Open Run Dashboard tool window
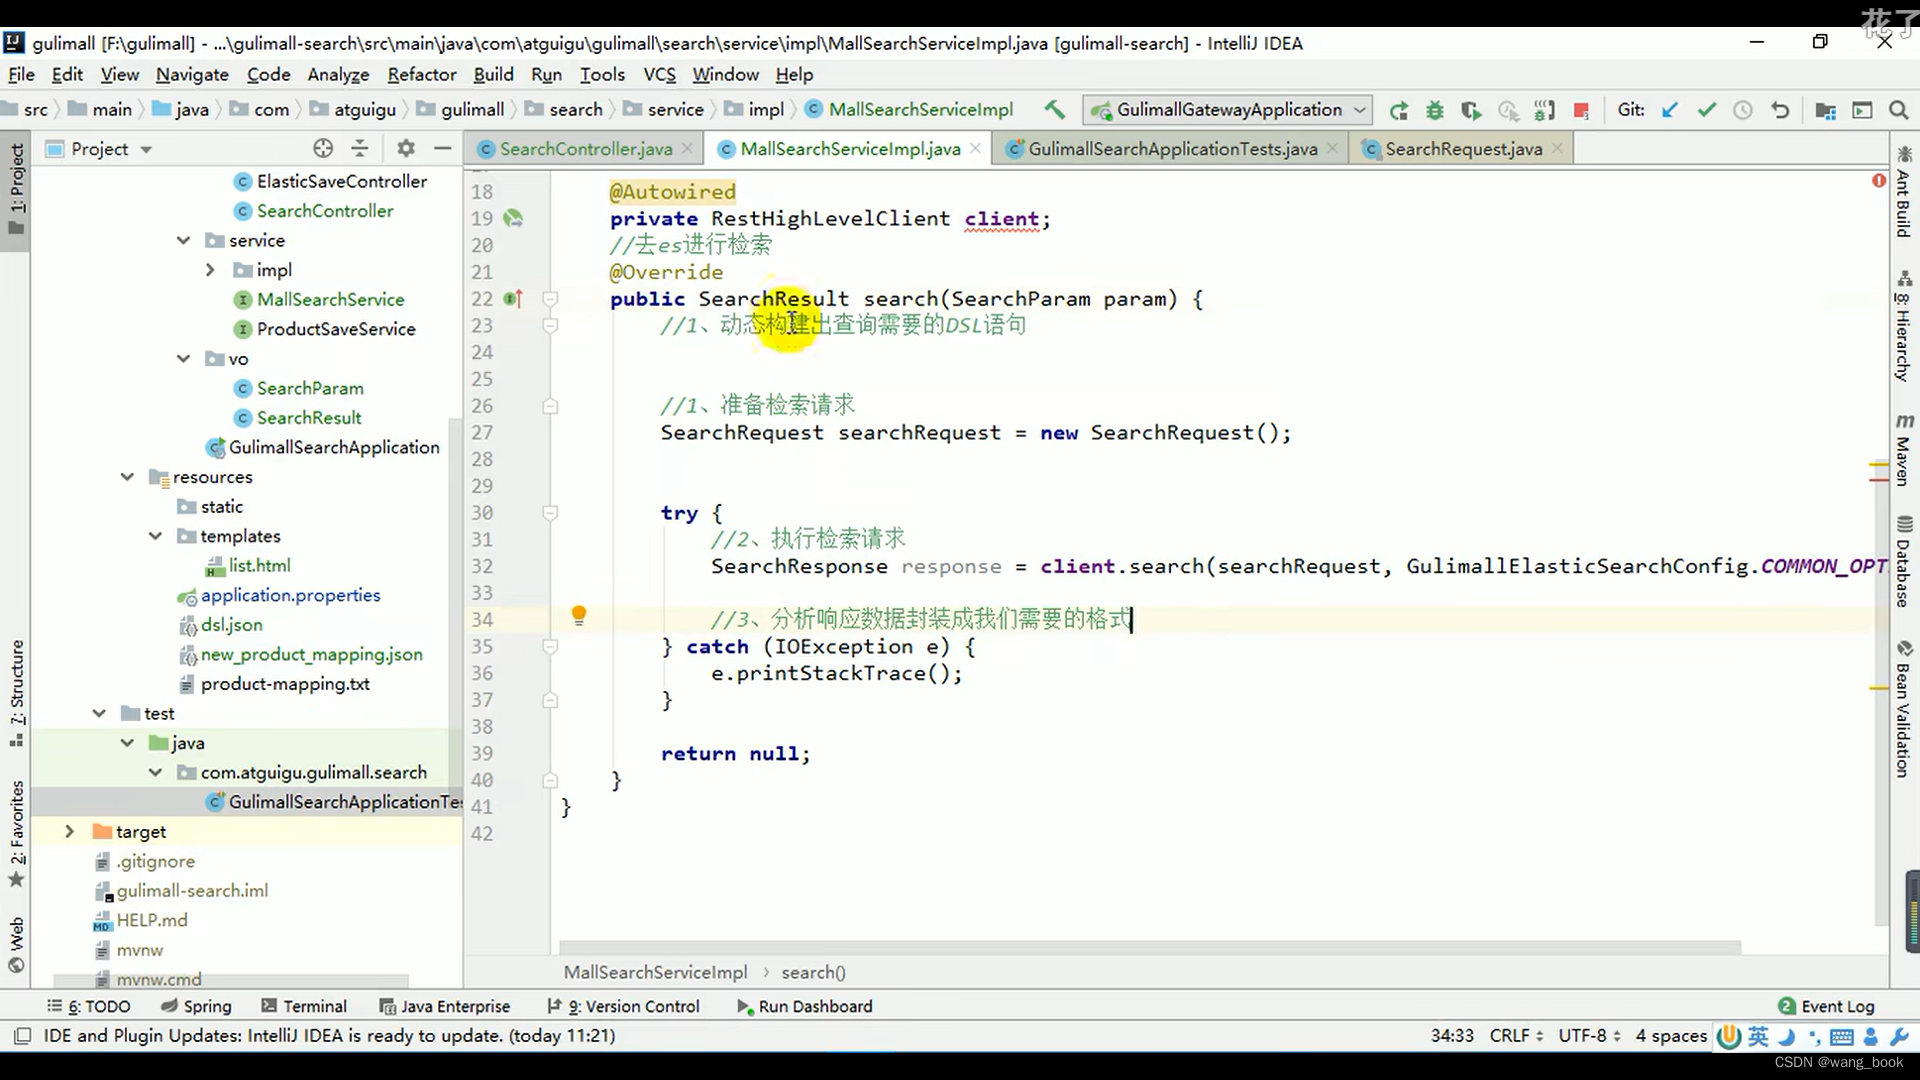Image resolution: width=1920 pixels, height=1080 pixels. [804, 1006]
